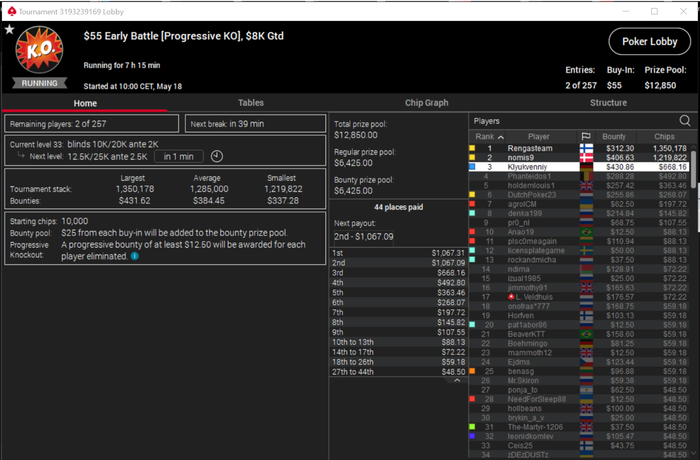Click the blind level clock icon

217,156
